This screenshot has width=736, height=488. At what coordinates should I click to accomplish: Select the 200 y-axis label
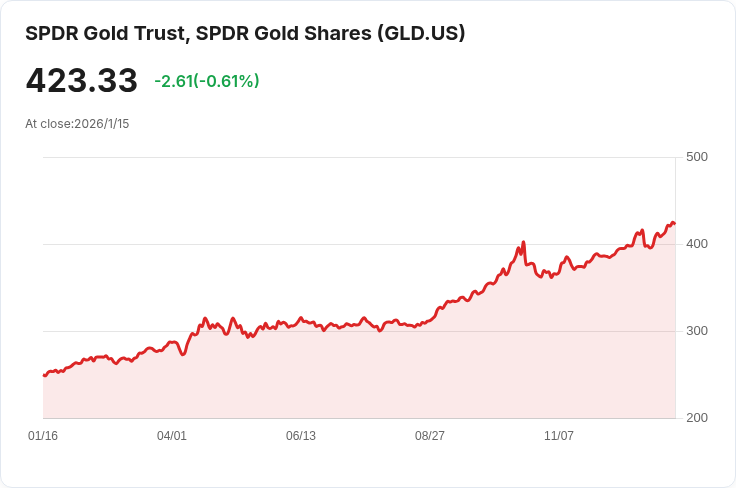tap(696, 418)
